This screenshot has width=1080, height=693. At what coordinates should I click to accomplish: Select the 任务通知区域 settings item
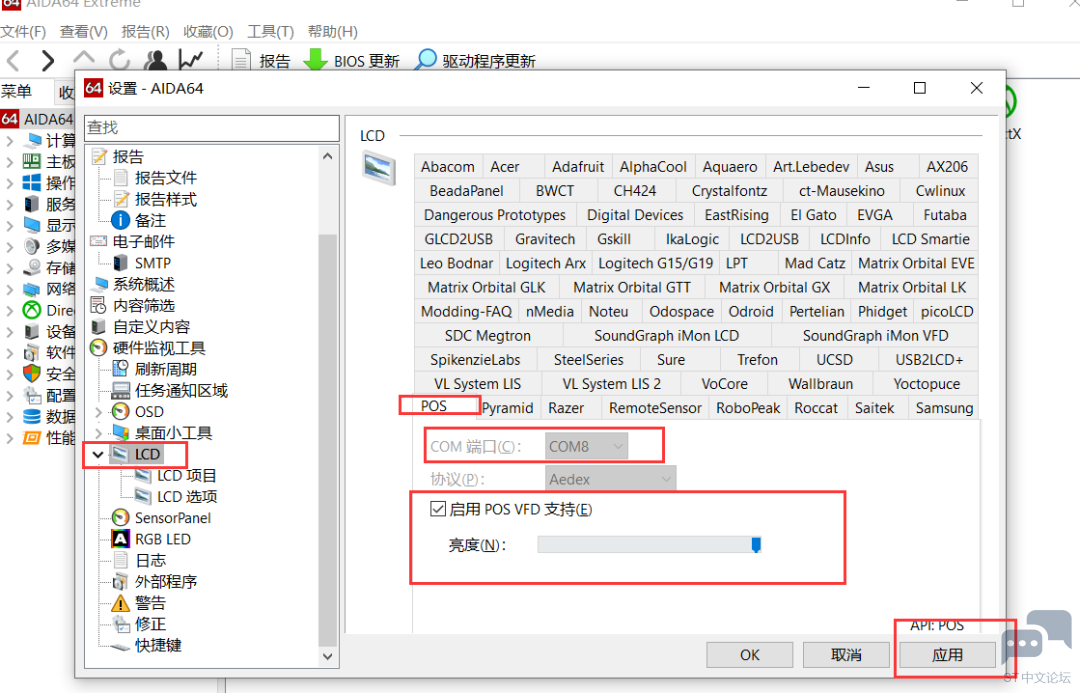click(181, 391)
